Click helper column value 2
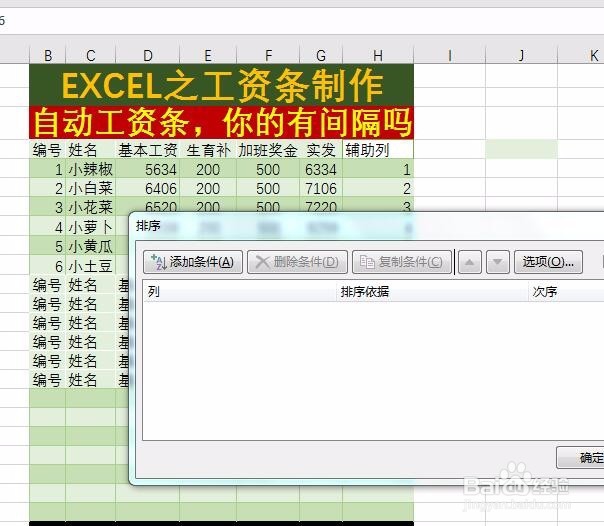The height and width of the screenshot is (526, 604). click(378, 188)
